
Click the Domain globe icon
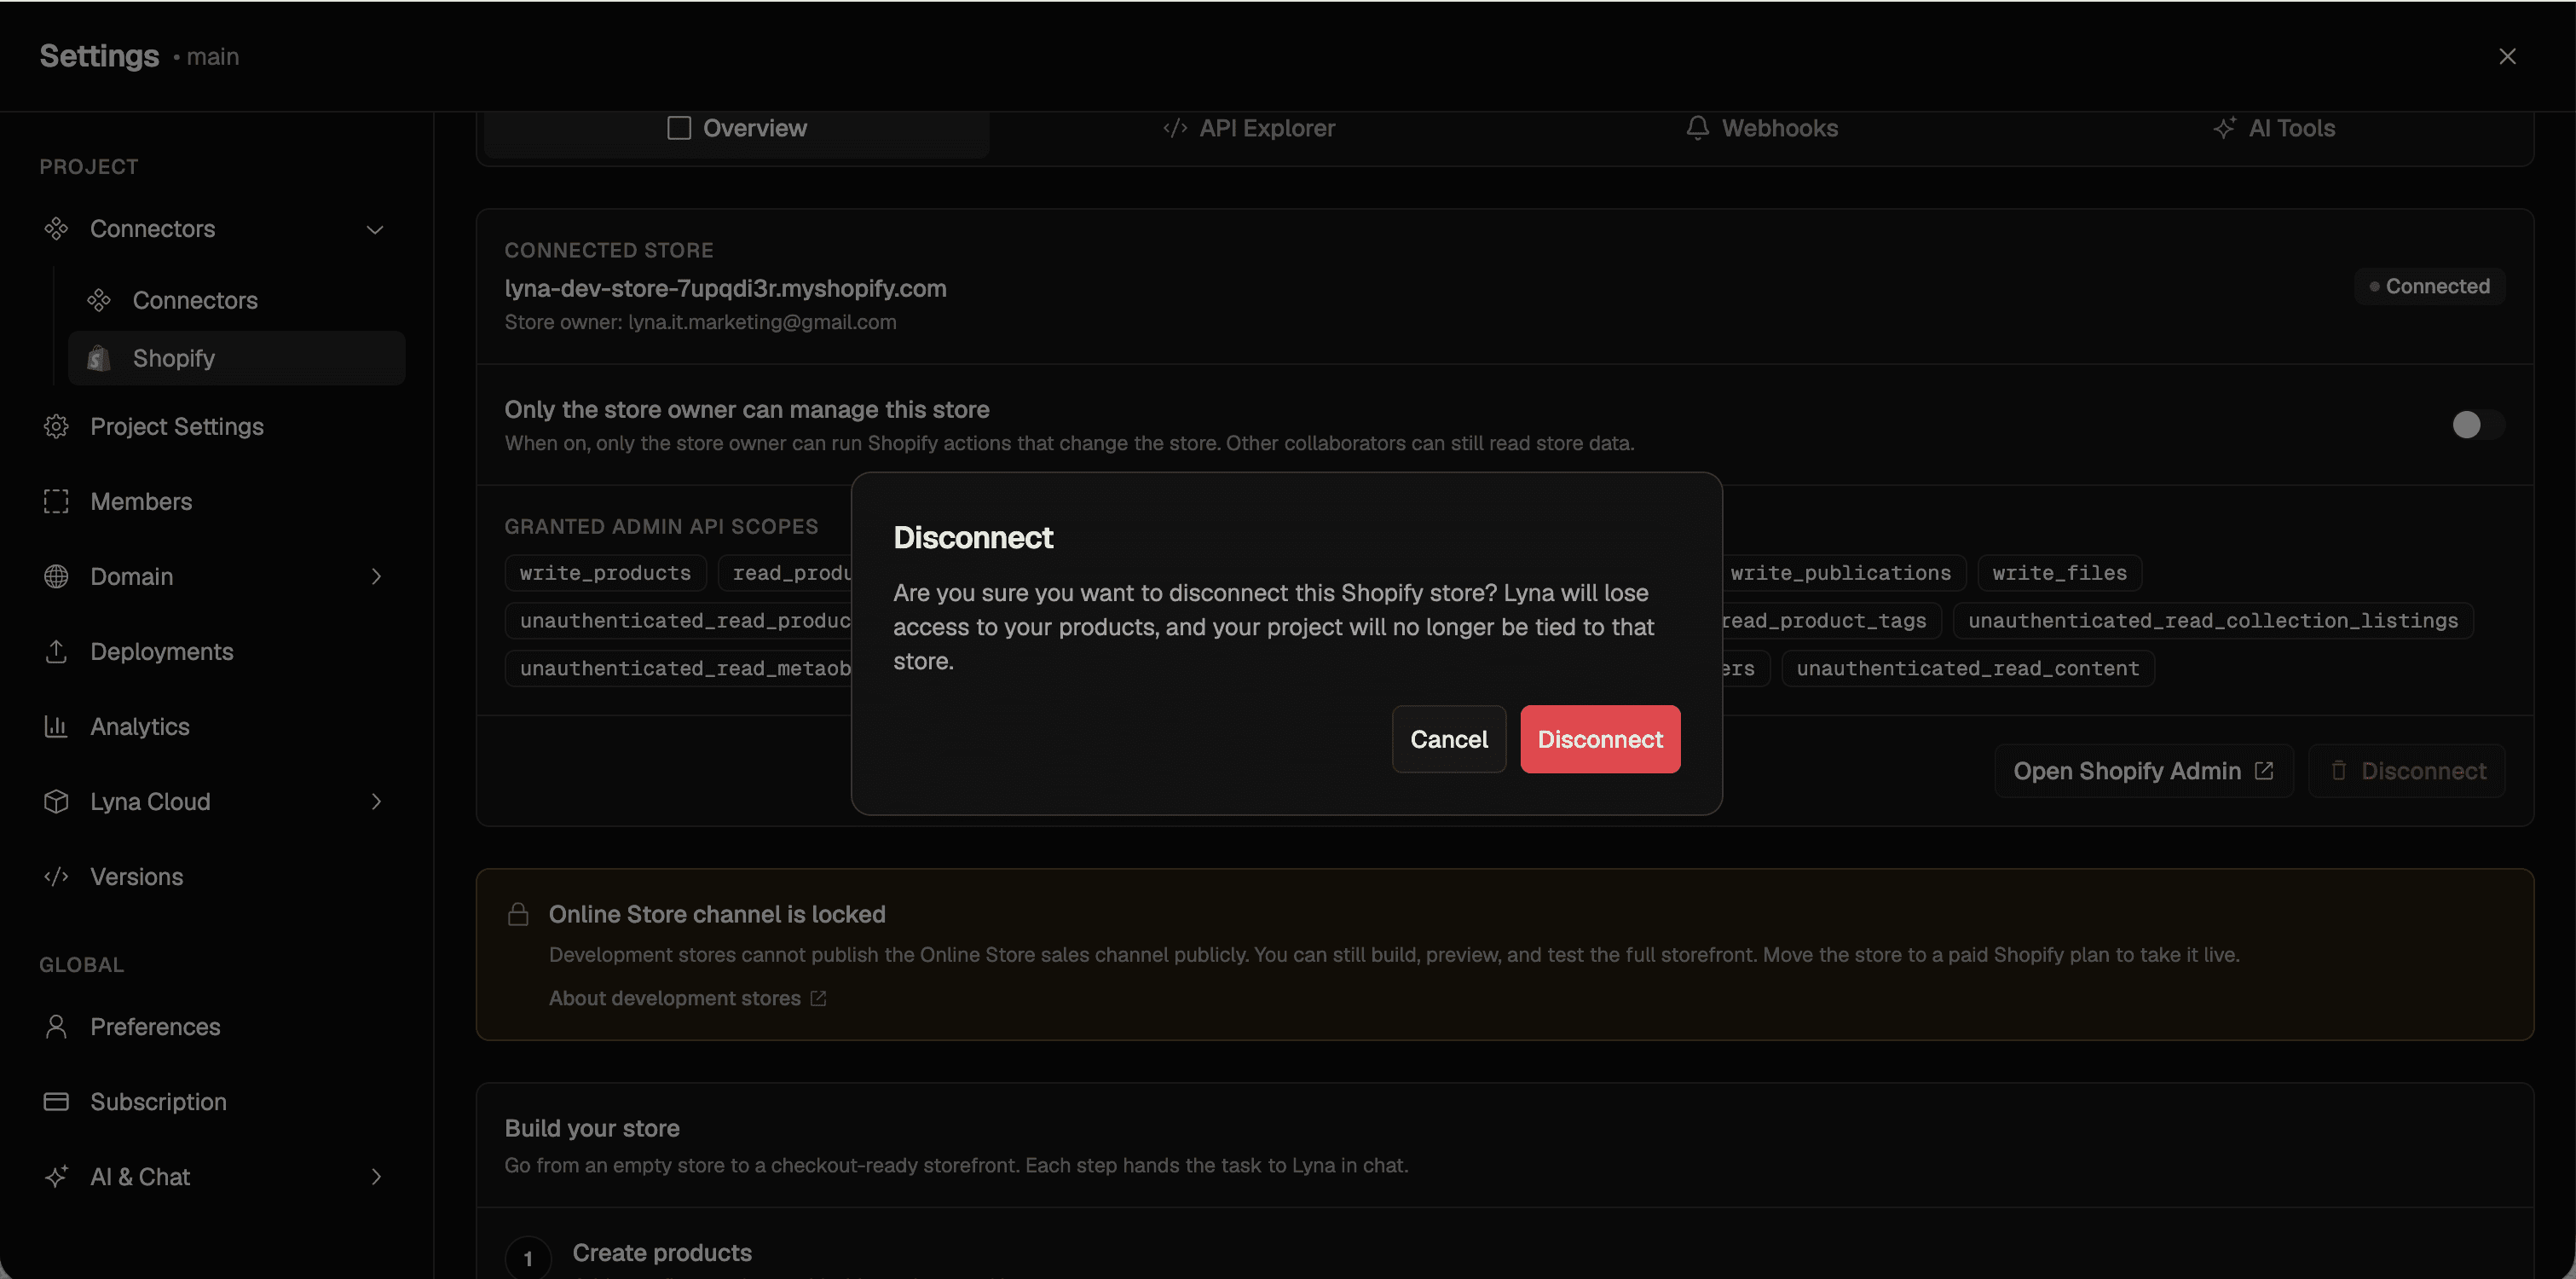(56, 576)
